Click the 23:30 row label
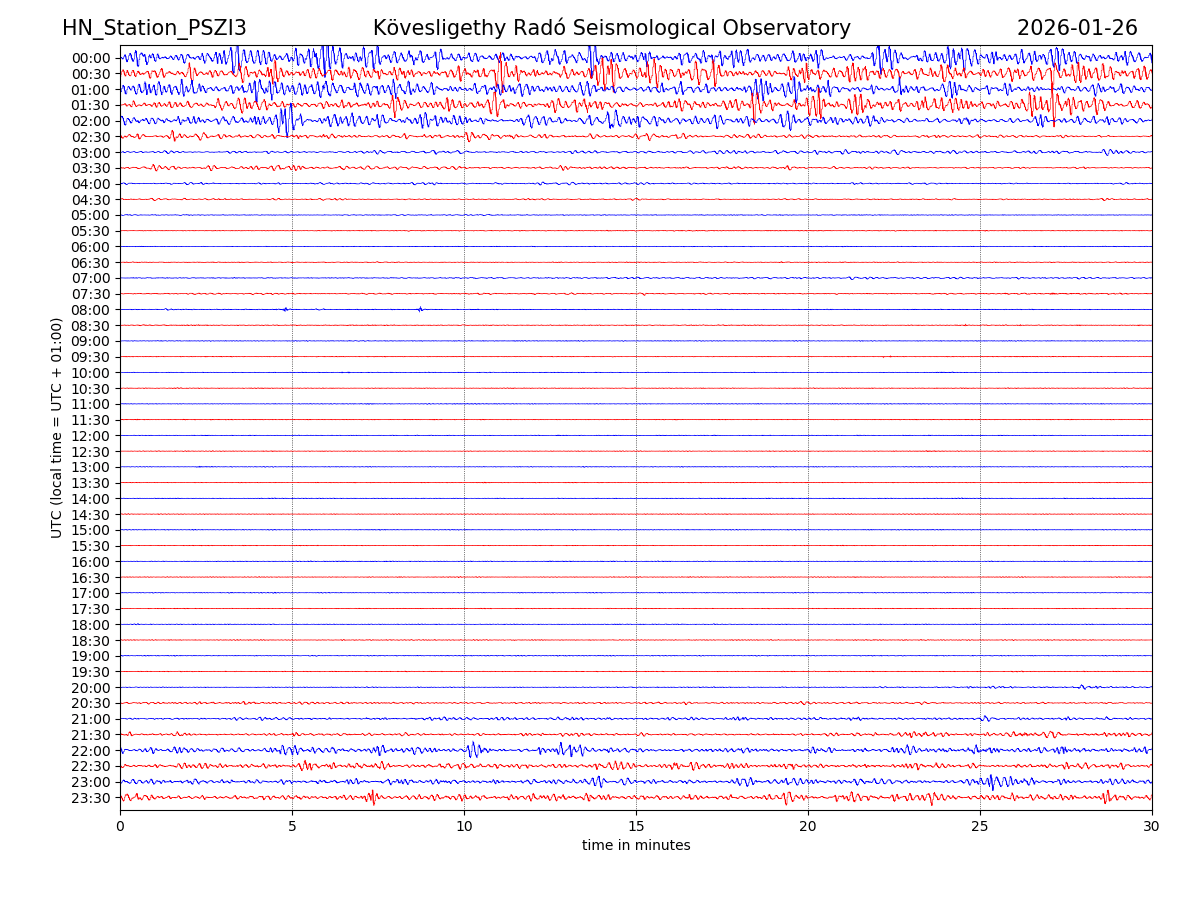Image resolution: width=1200 pixels, height=900 pixels. [91, 798]
